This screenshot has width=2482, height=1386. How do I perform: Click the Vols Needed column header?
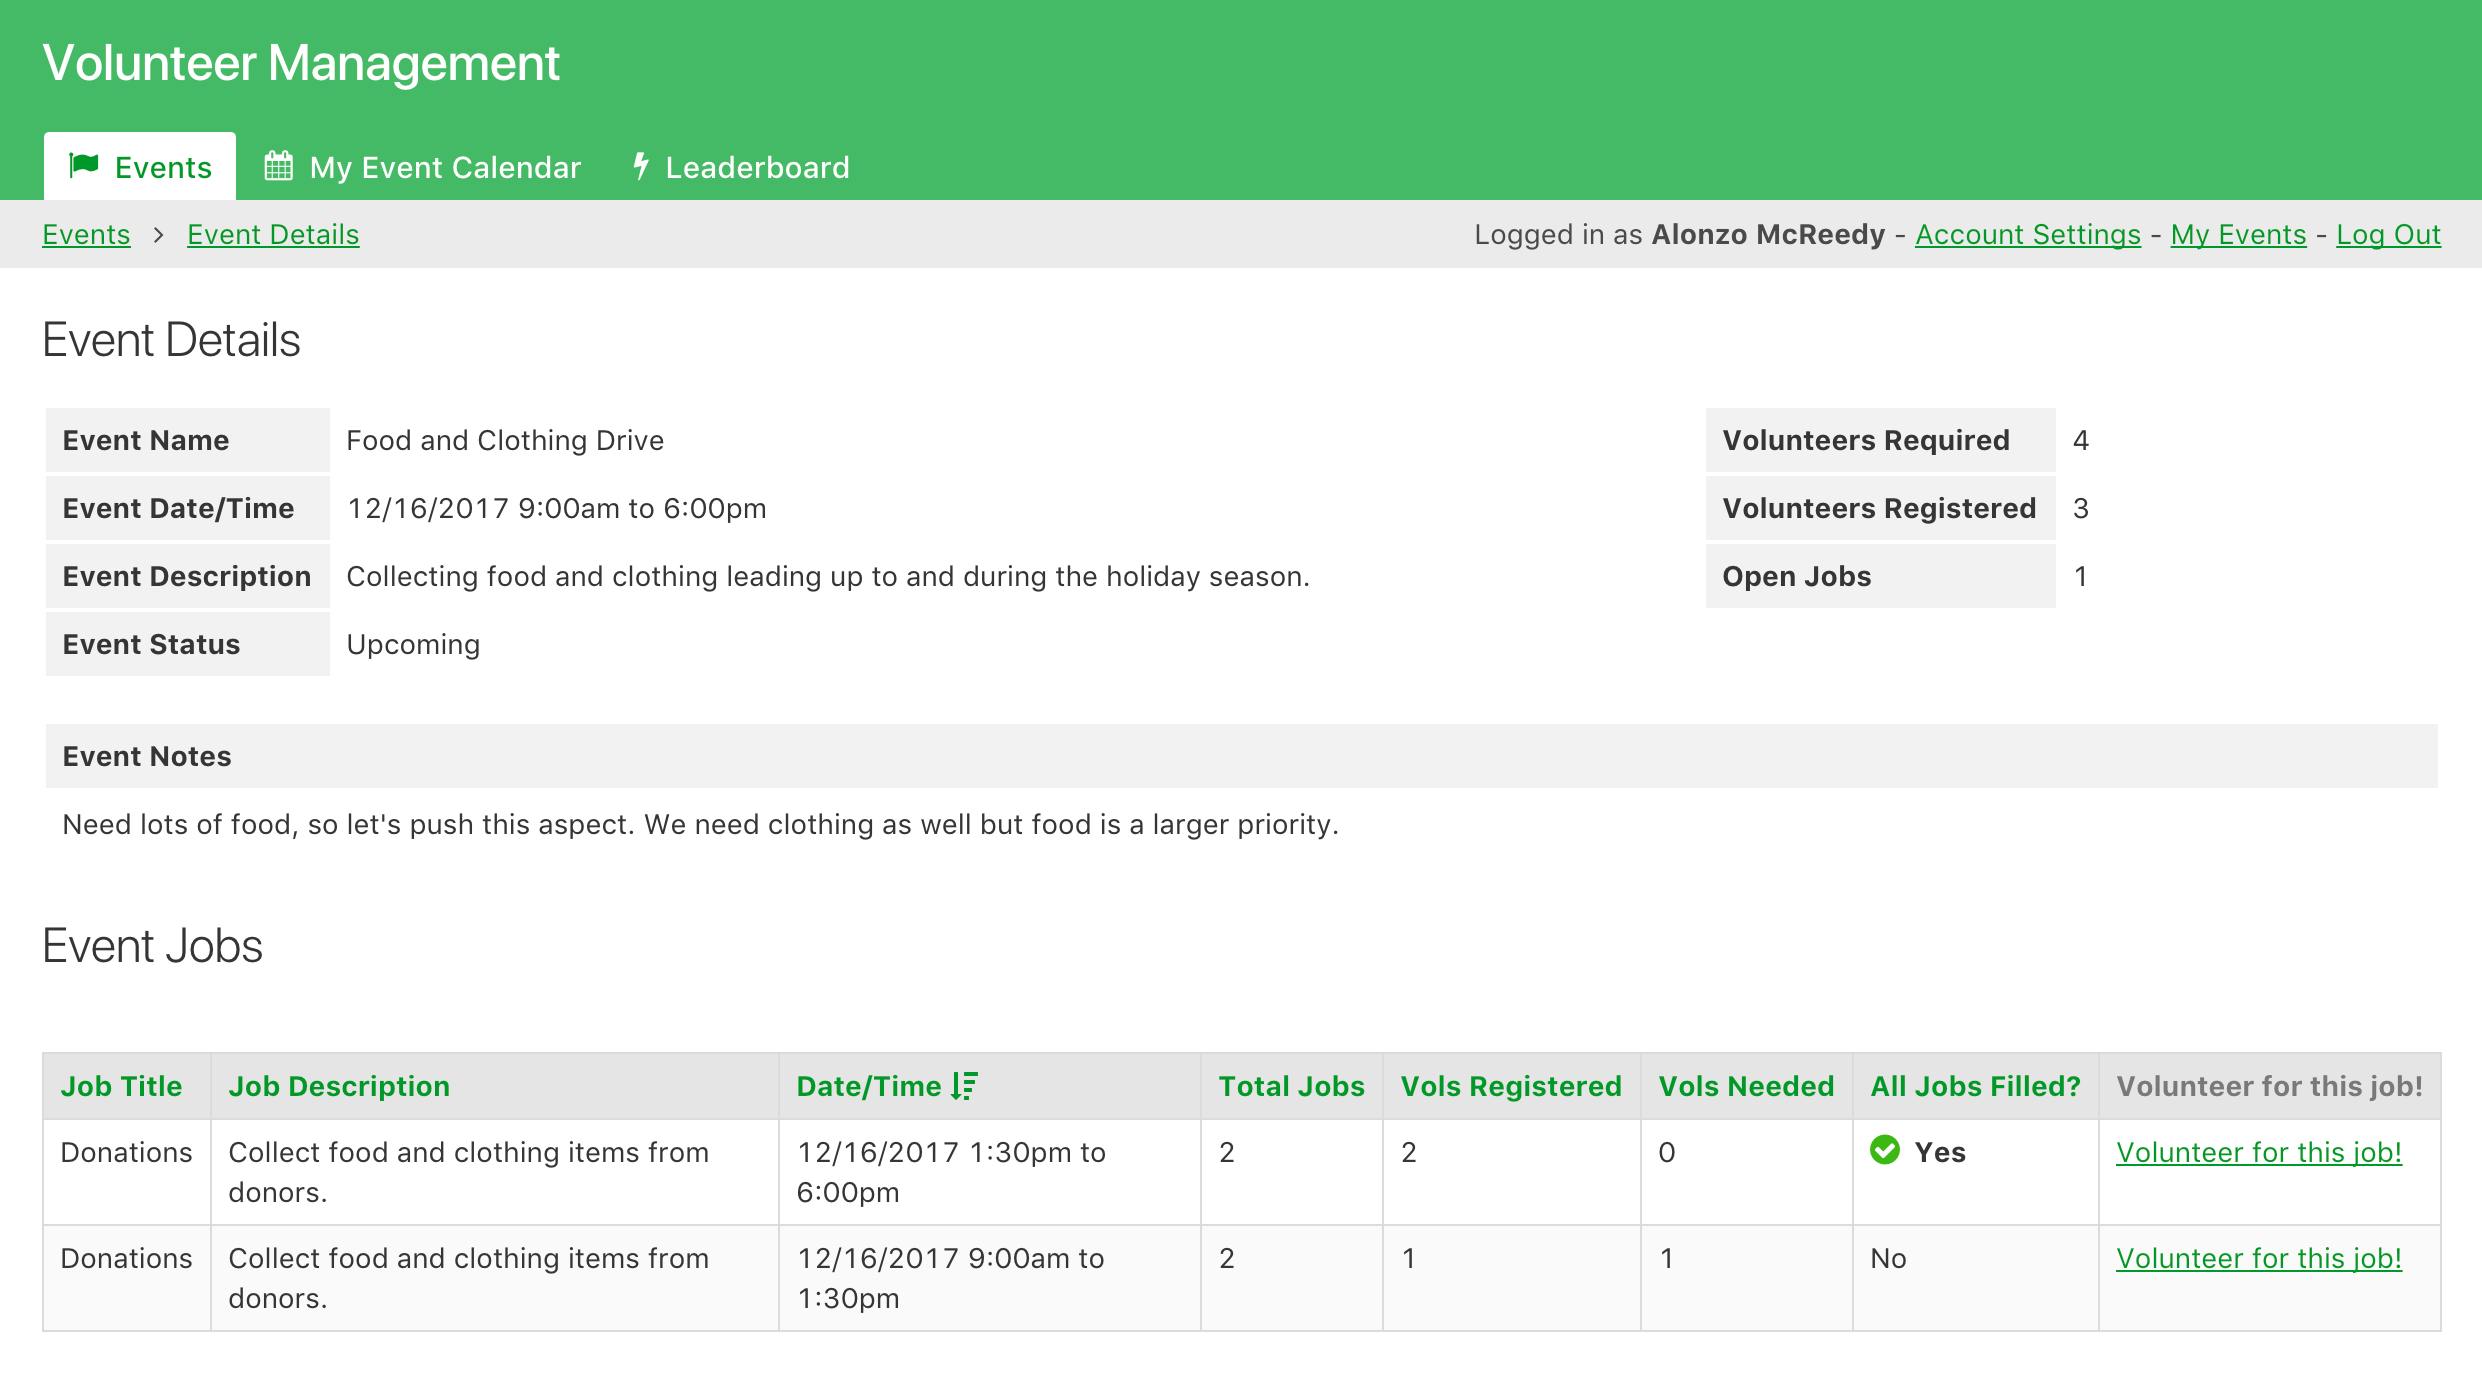pos(1746,1086)
